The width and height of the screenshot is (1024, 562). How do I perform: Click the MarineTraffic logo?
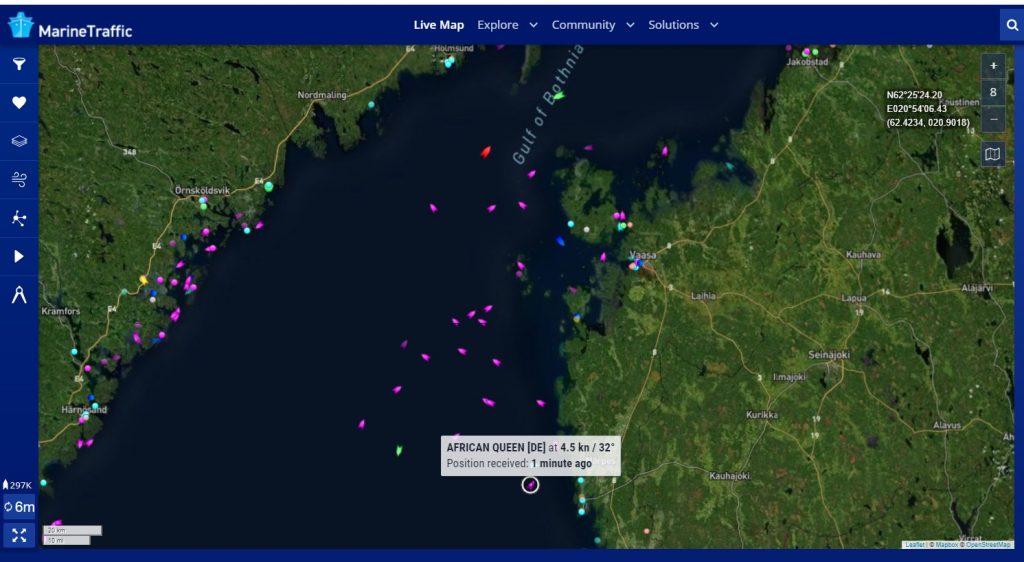click(x=70, y=26)
